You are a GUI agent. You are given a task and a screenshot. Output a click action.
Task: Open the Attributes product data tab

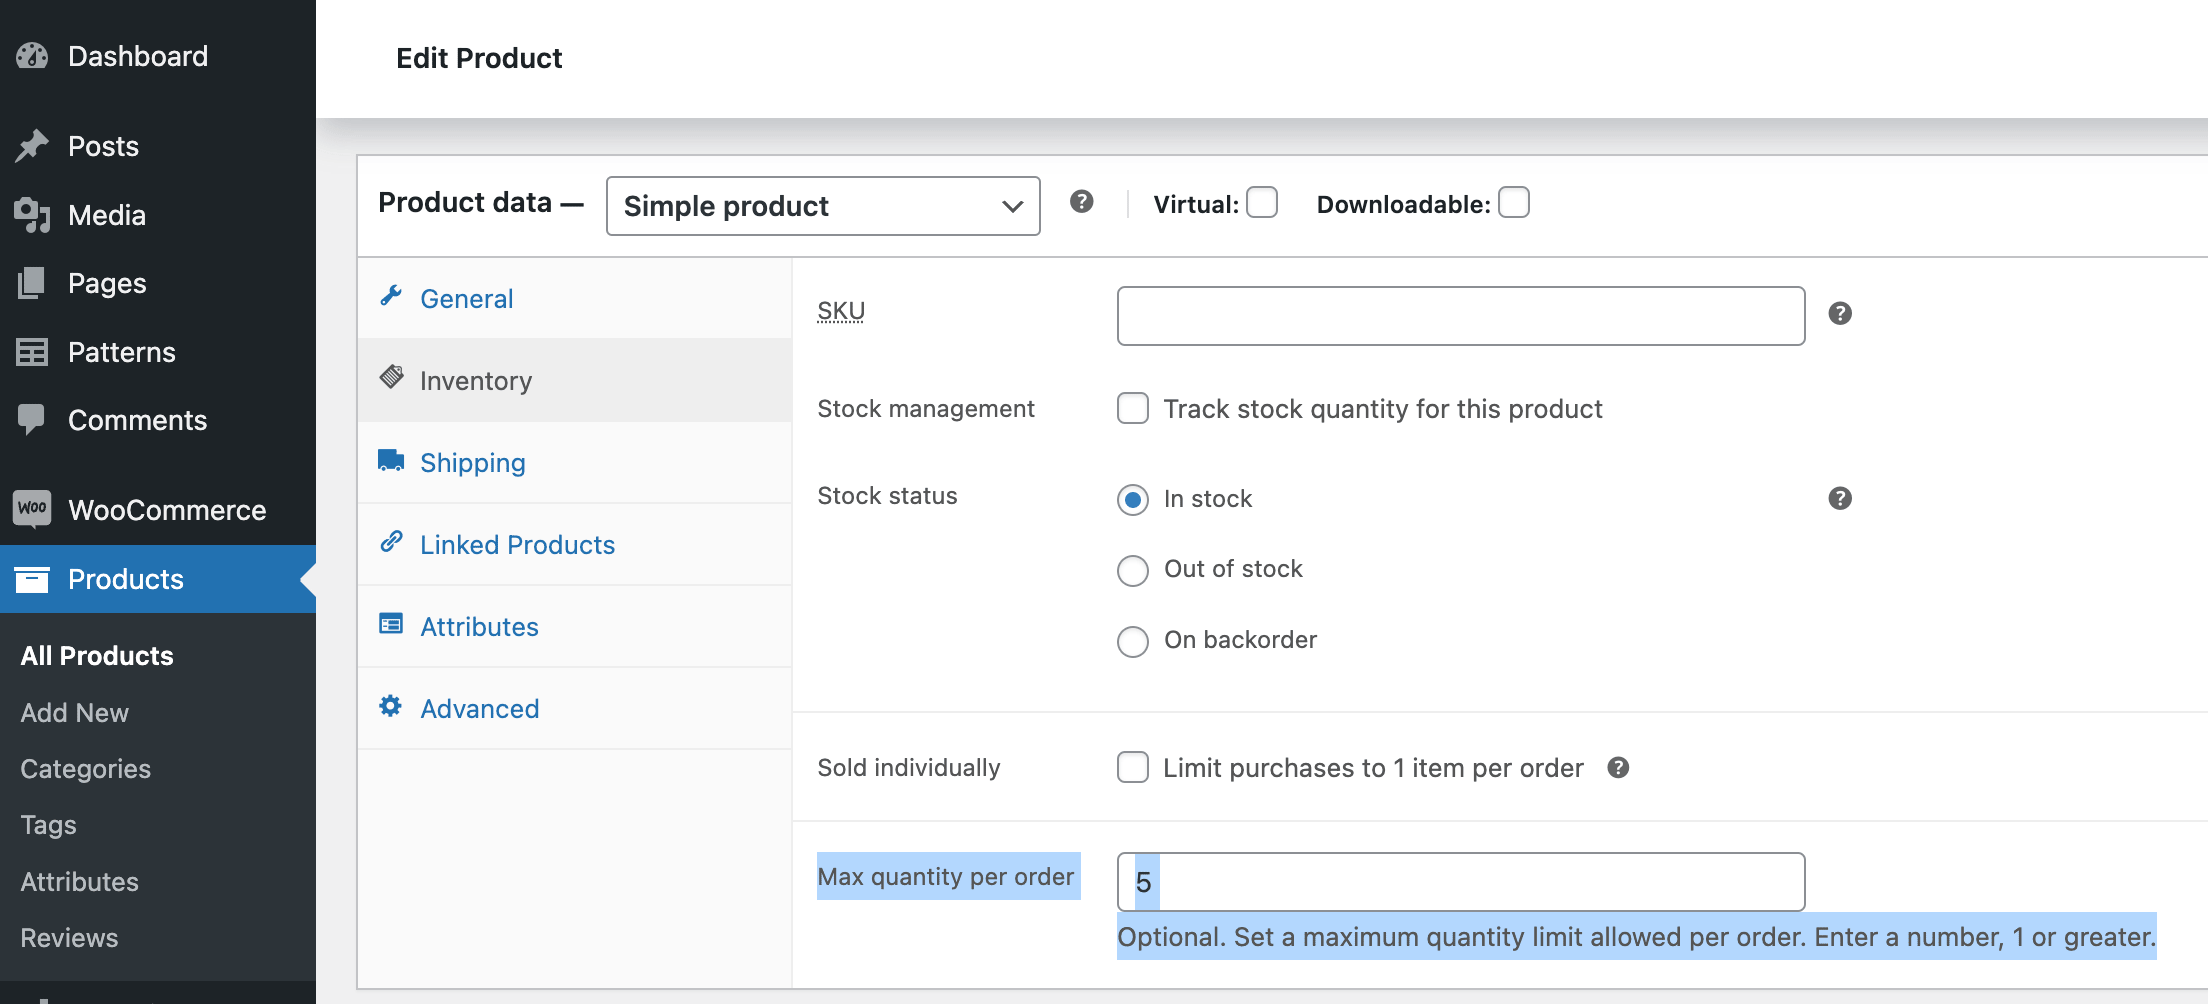[x=575, y=626]
